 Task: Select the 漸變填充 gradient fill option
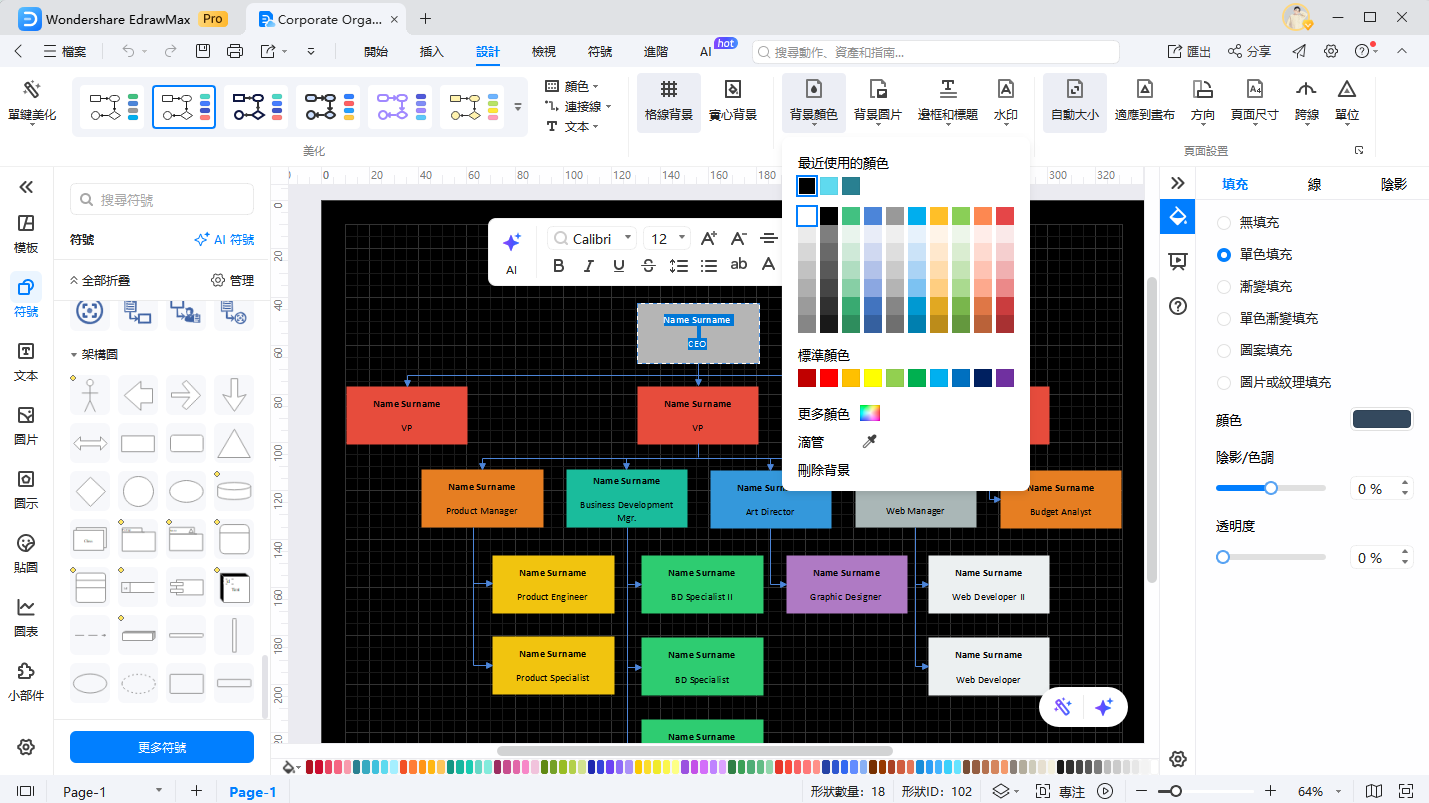pos(1224,286)
